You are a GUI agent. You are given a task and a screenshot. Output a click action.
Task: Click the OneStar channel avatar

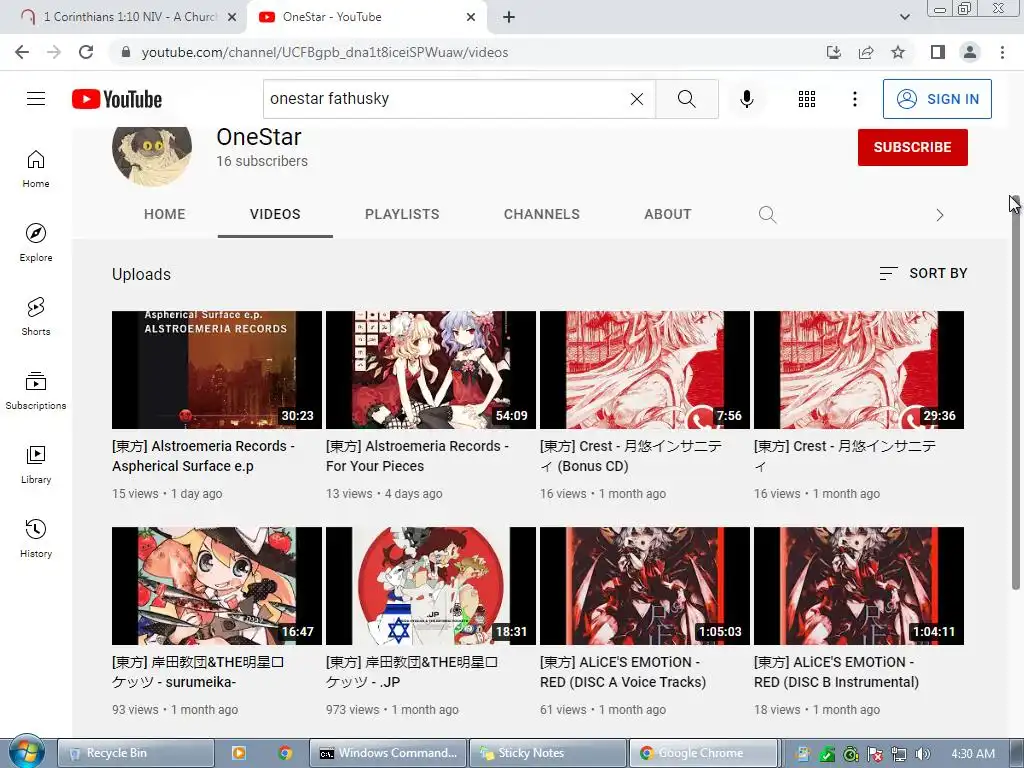[152, 154]
